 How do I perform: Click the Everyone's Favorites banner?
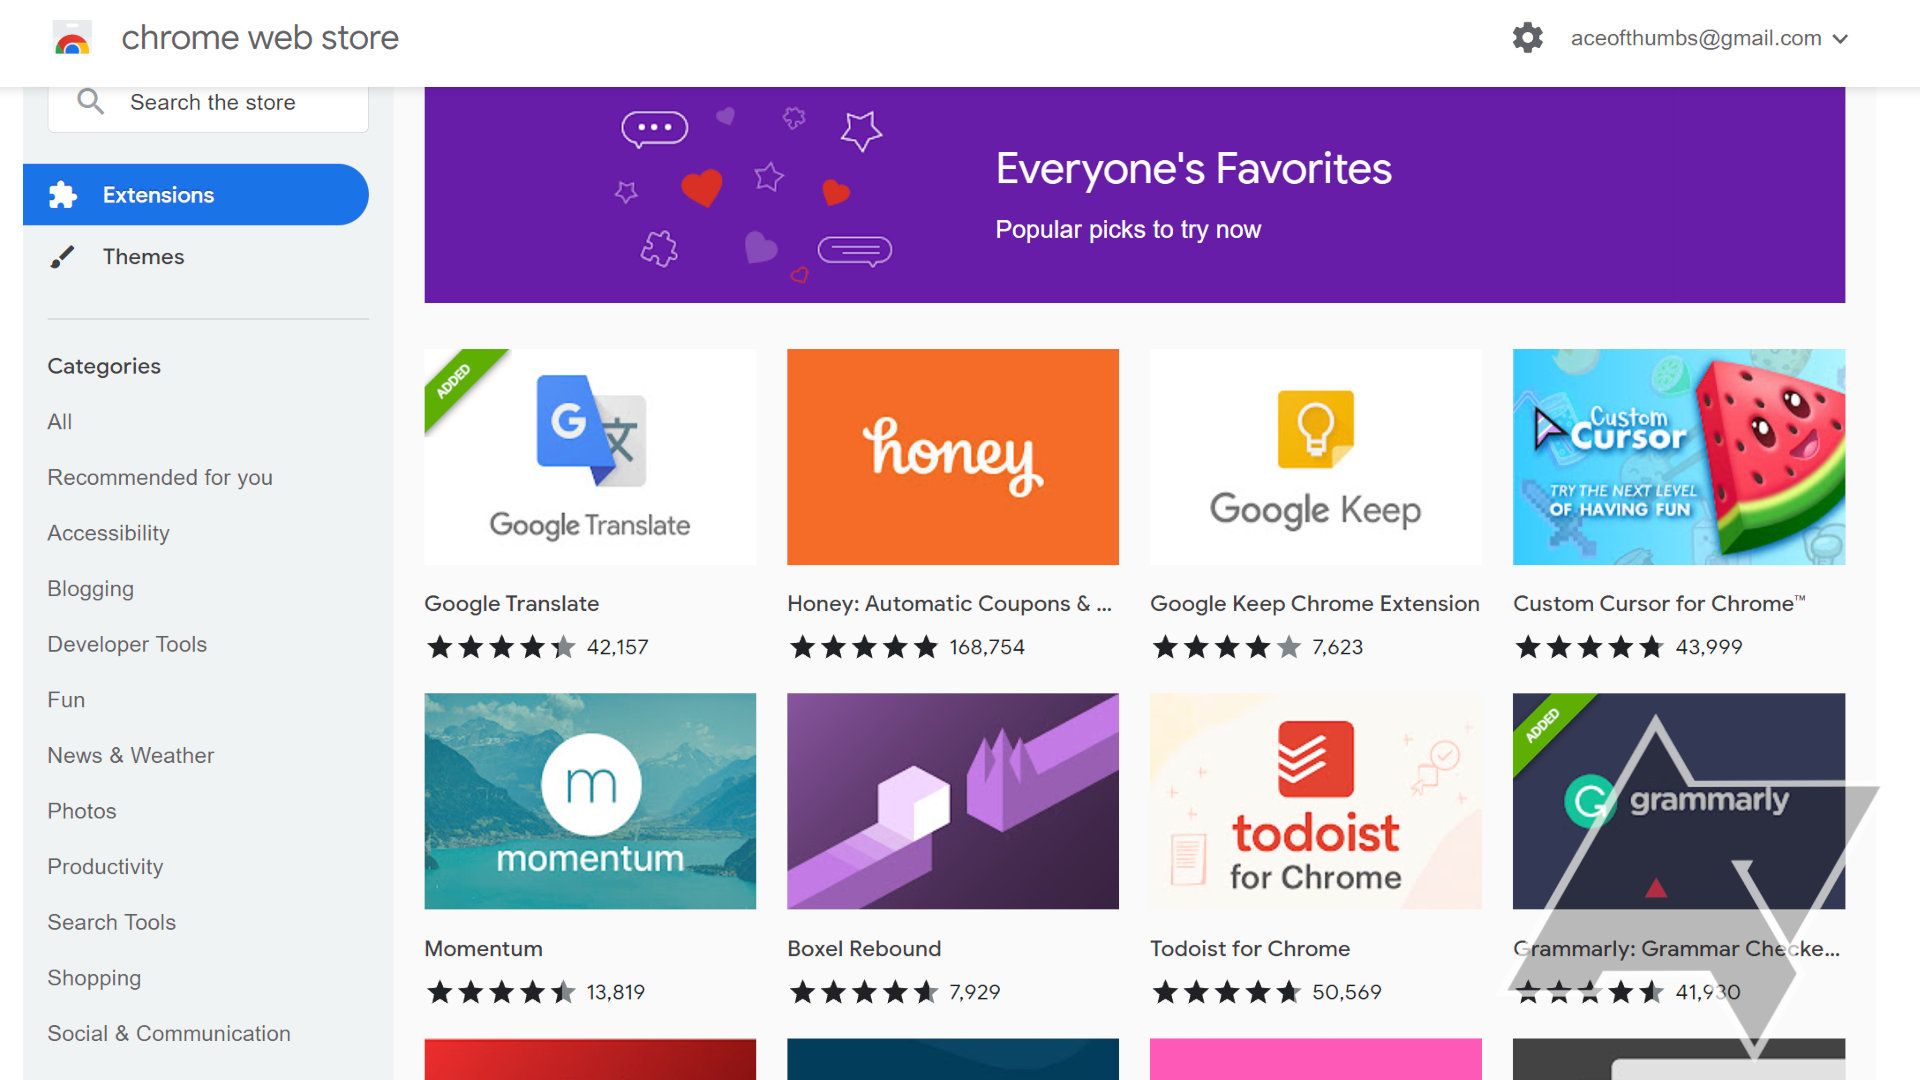click(1134, 194)
